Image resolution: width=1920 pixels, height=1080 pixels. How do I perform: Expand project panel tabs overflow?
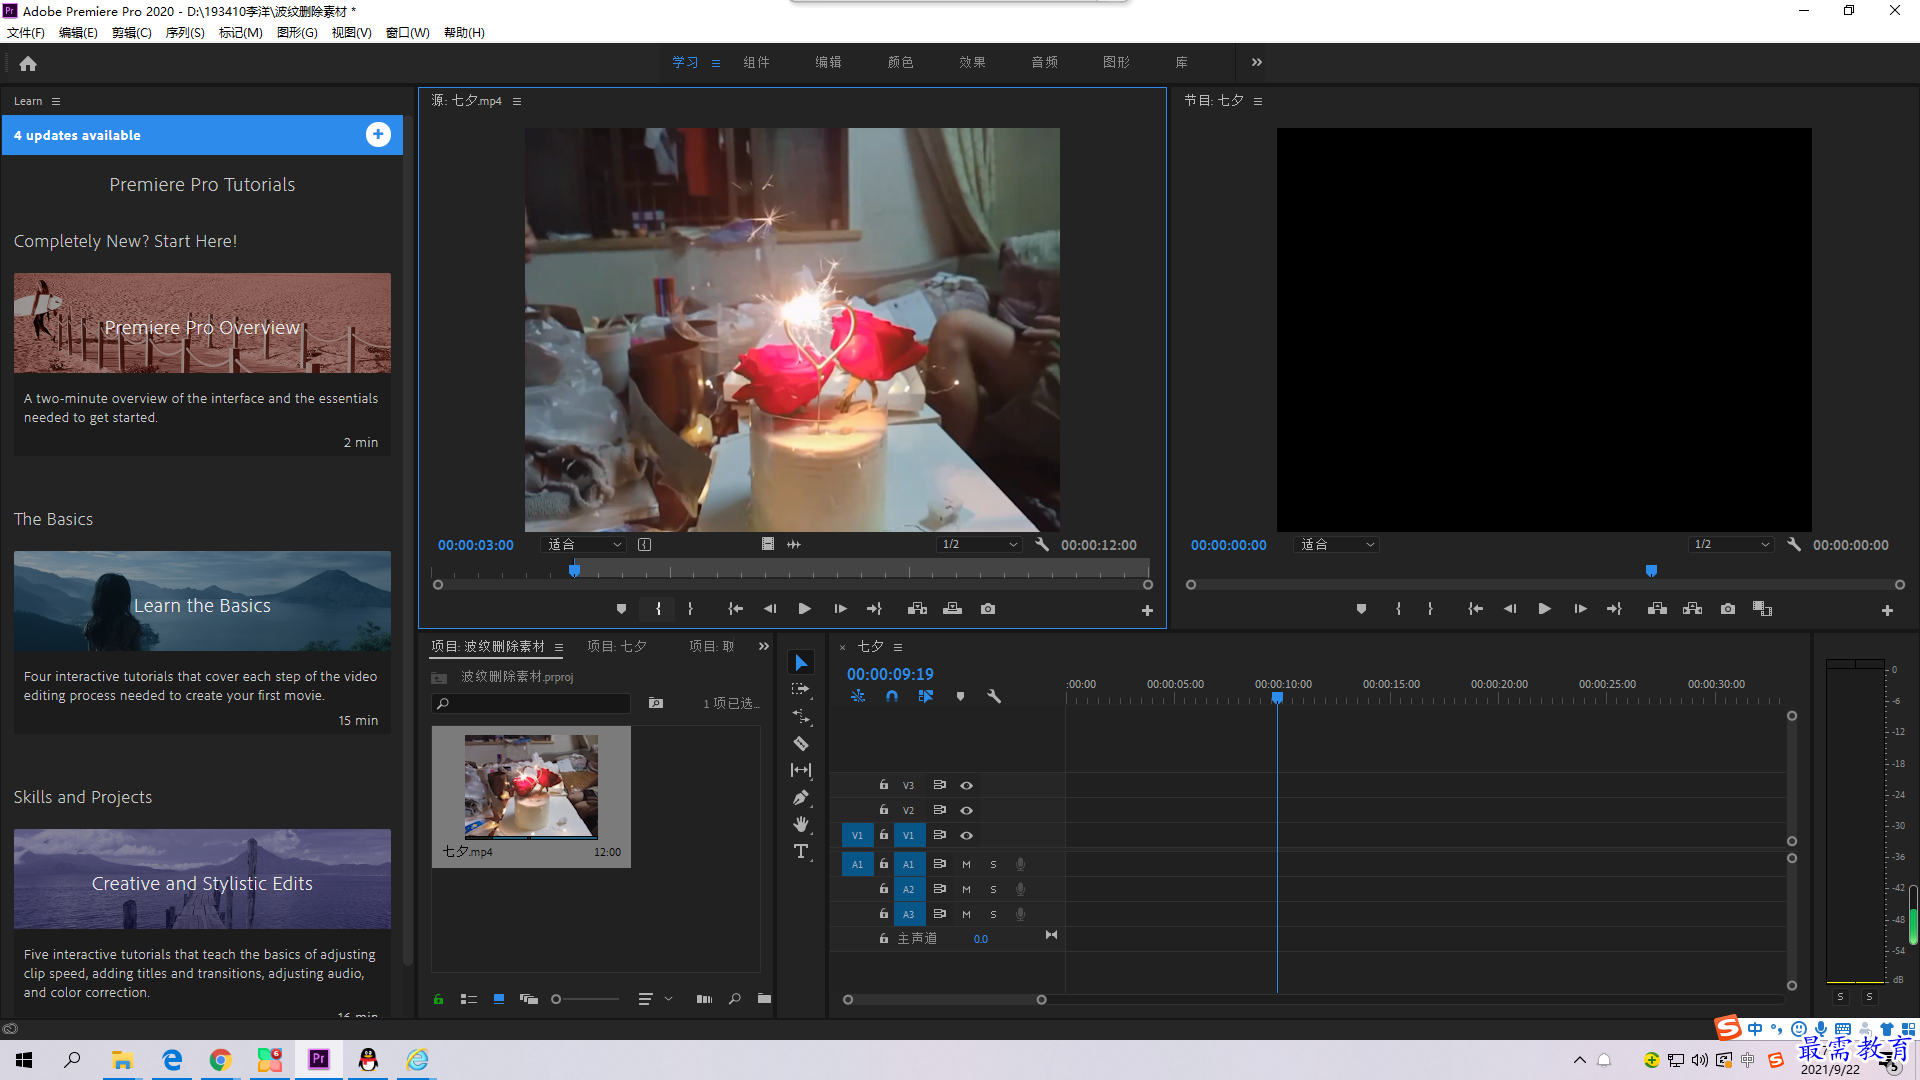tap(764, 647)
